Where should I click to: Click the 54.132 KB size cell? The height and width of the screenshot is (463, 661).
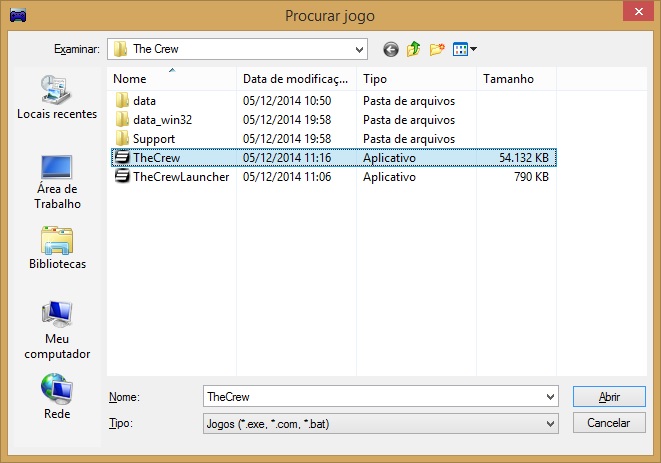(x=524, y=158)
